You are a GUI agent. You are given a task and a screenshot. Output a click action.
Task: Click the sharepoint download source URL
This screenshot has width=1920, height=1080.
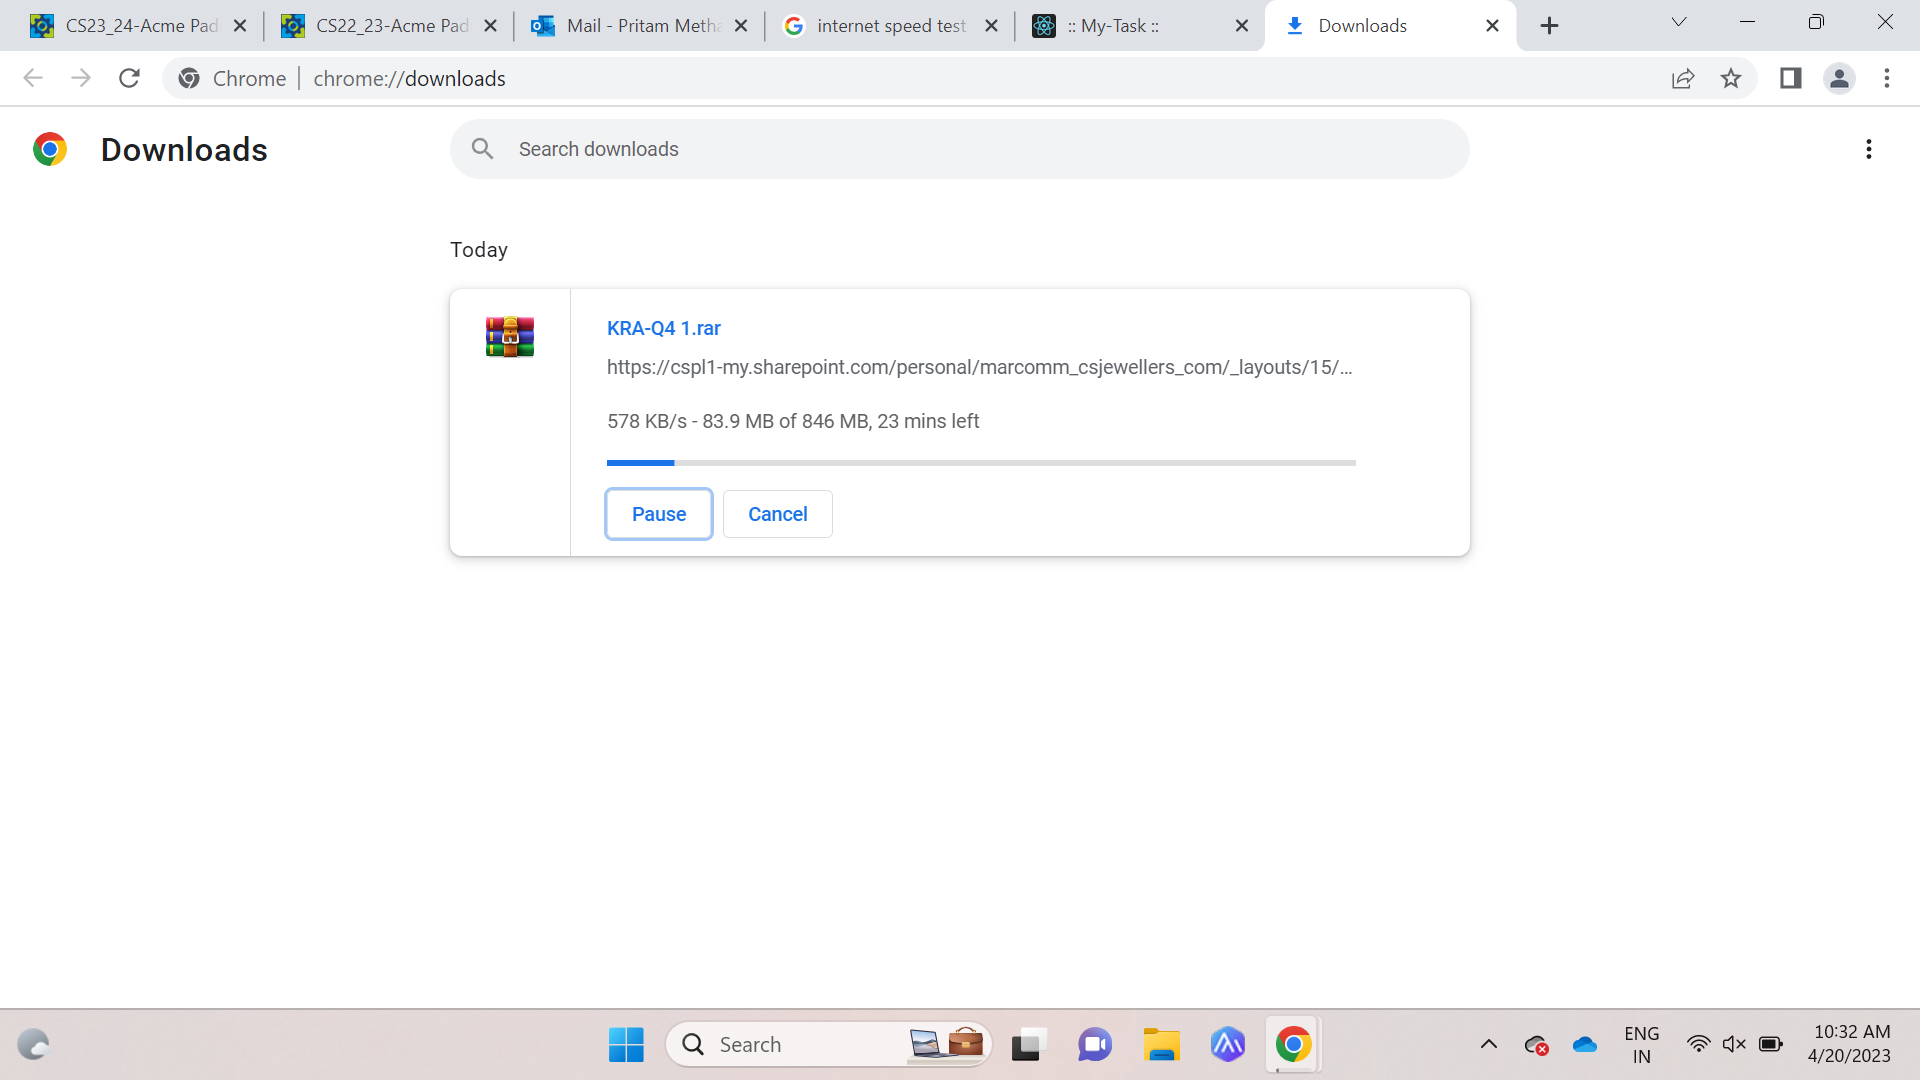pyautogui.click(x=979, y=367)
